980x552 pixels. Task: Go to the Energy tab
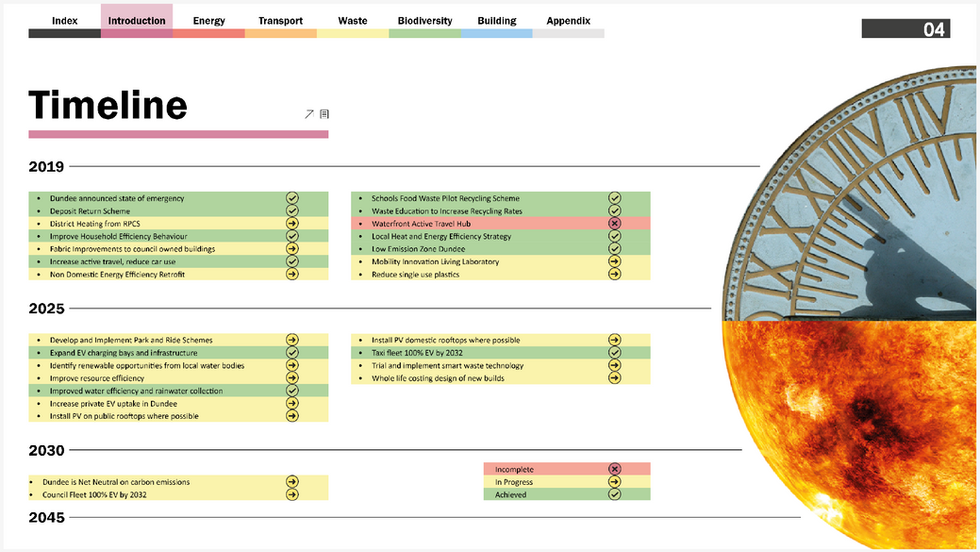(209, 21)
